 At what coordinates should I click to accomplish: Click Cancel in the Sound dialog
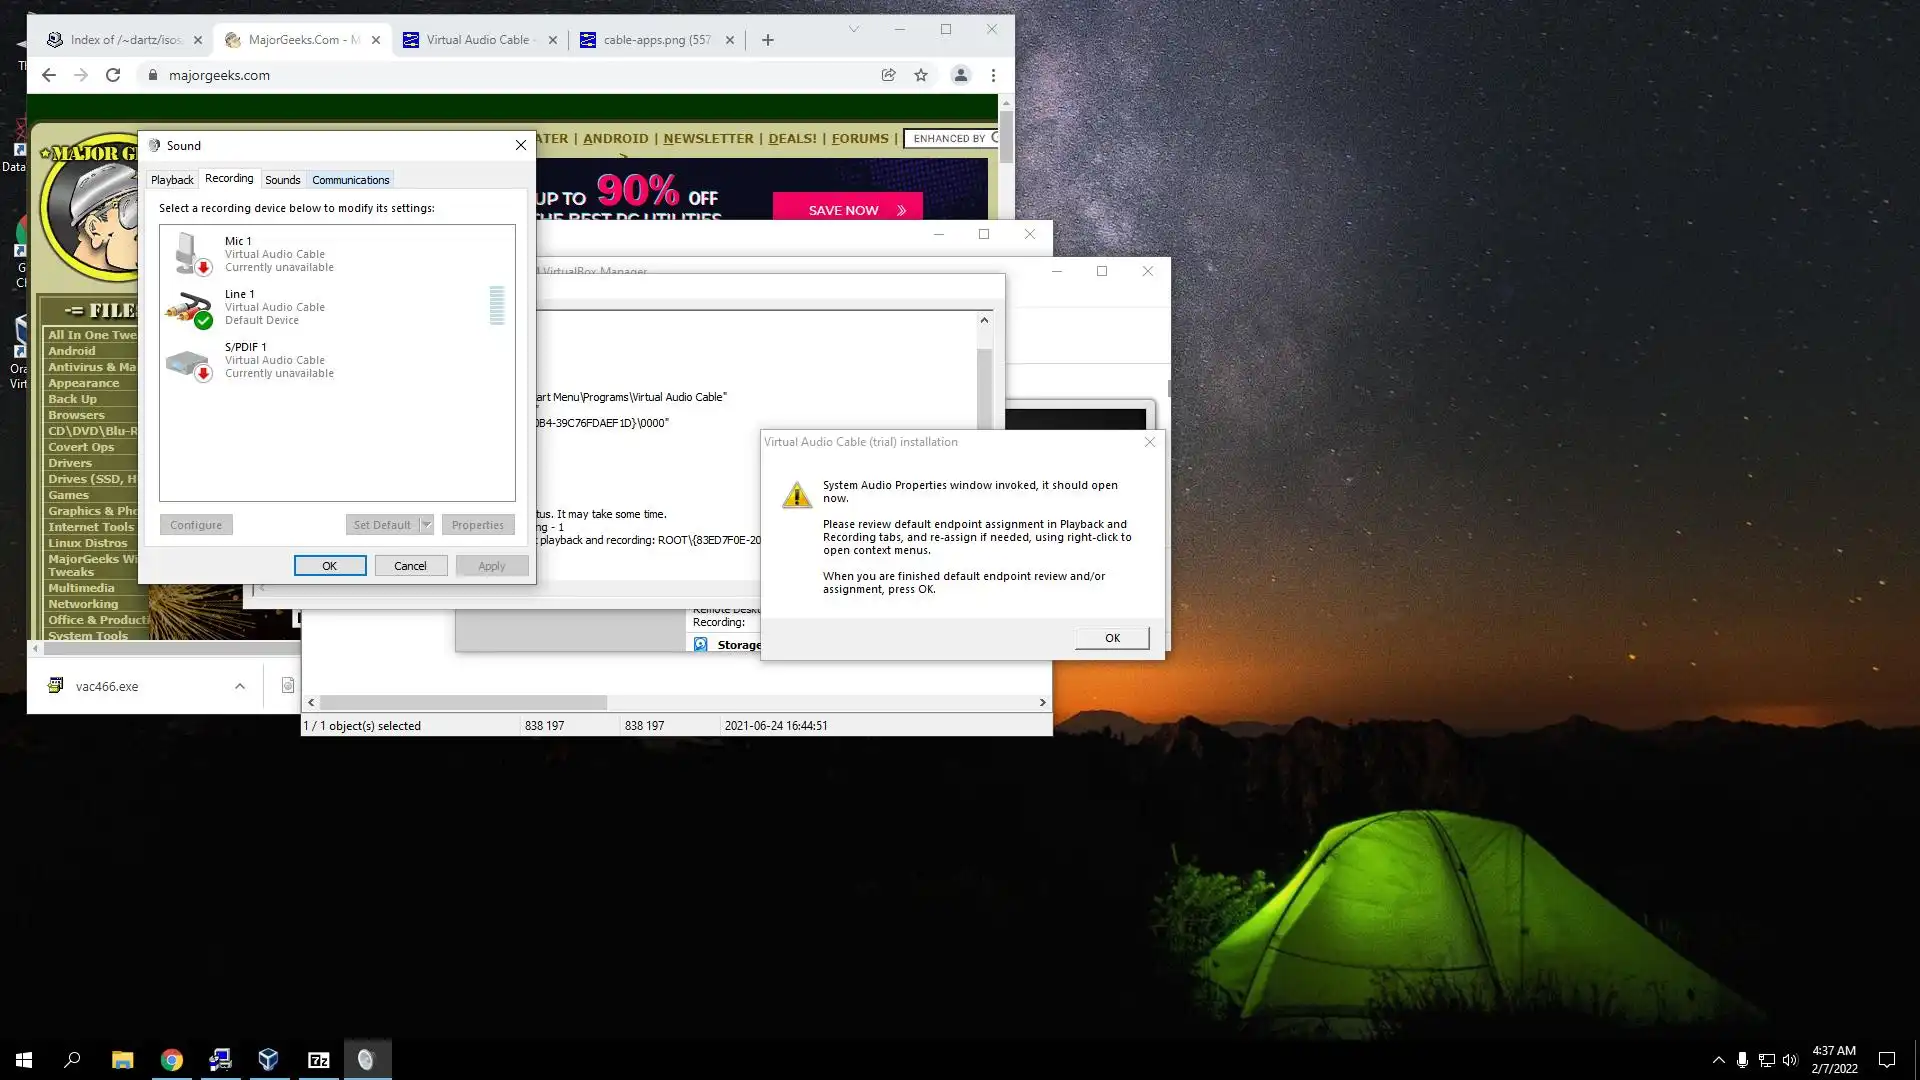point(410,566)
